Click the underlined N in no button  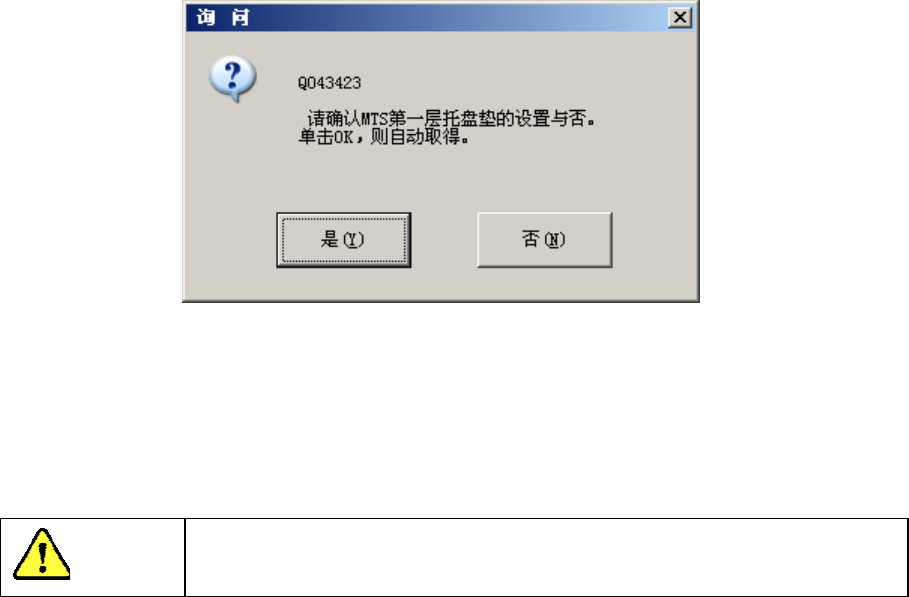tap(555, 239)
